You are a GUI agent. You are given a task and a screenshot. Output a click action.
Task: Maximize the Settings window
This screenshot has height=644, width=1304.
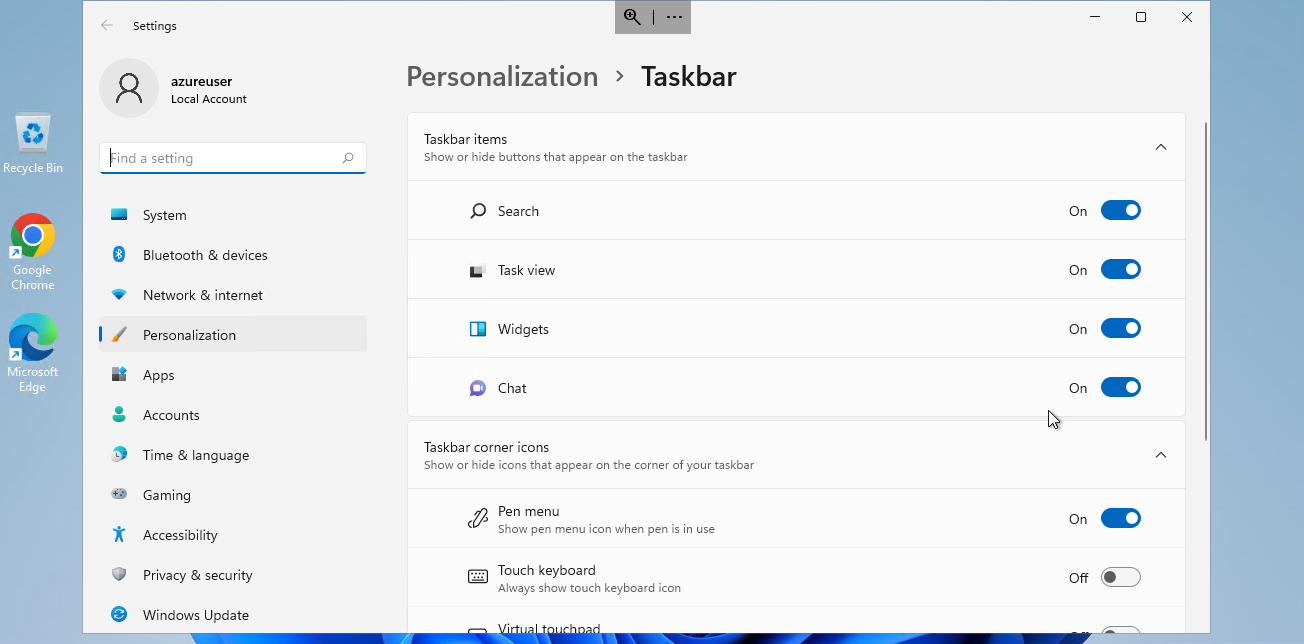click(1141, 17)
